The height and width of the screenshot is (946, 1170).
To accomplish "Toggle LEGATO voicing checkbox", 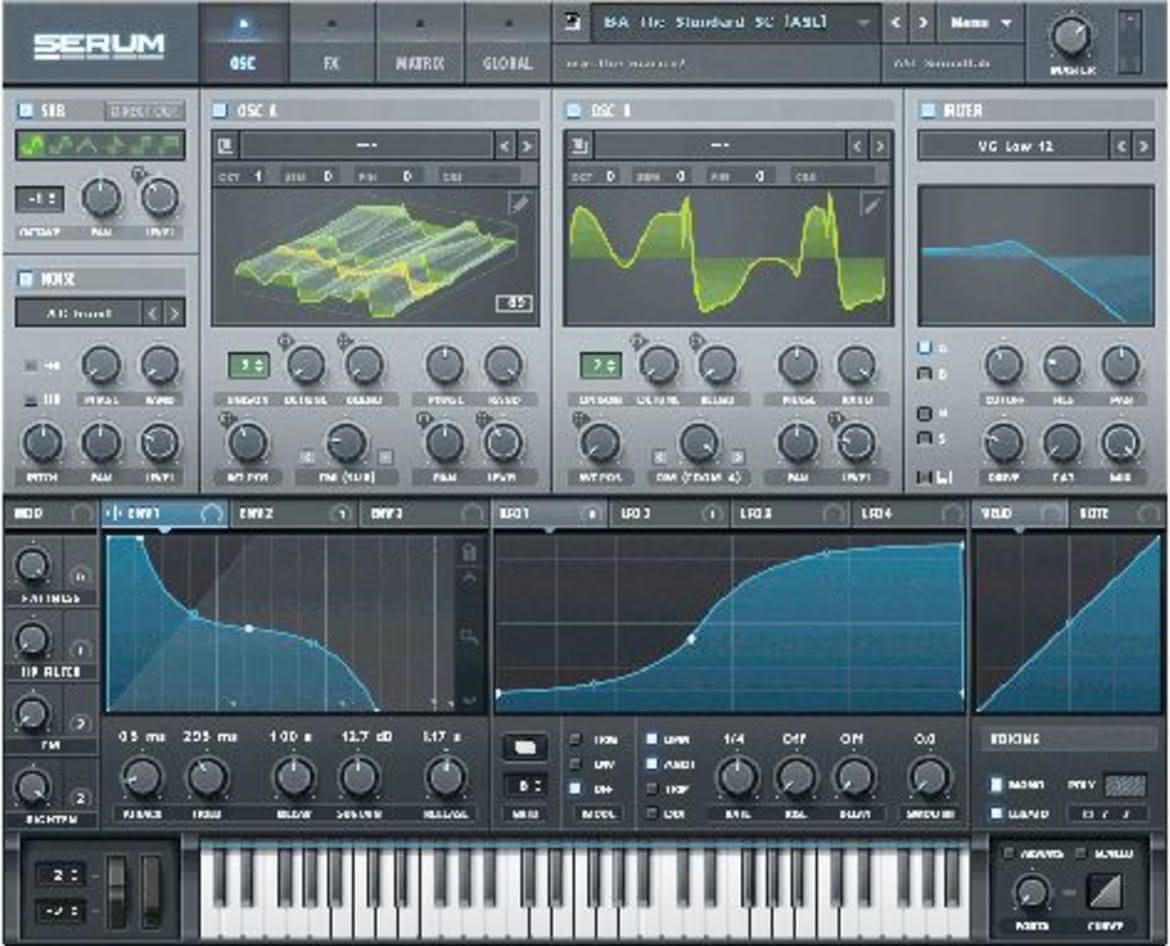I will [x=997, y=812].
